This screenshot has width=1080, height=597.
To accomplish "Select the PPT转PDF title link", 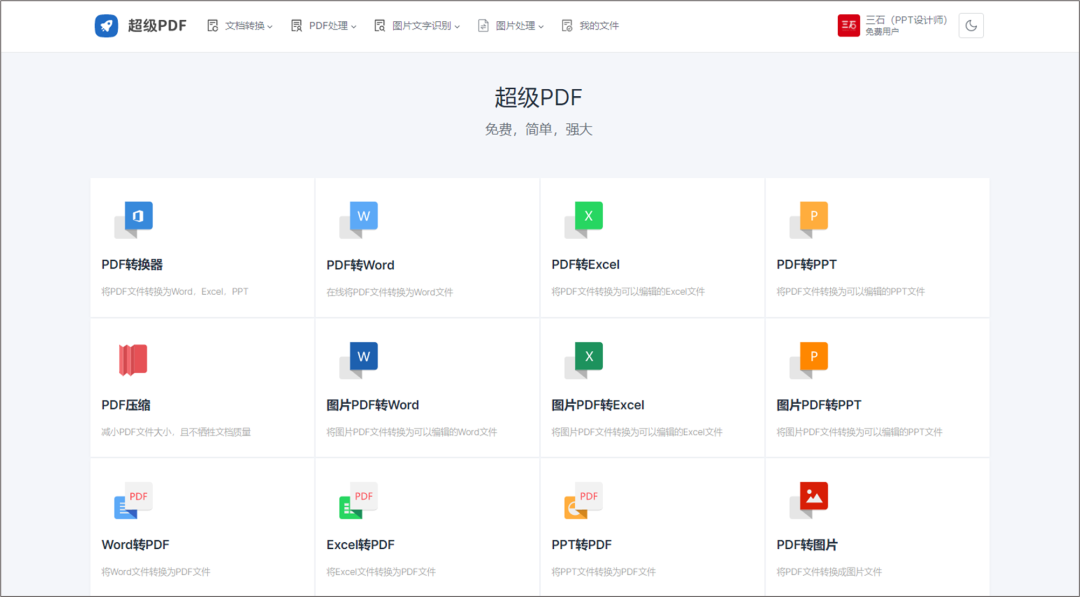I will [582, 545].
